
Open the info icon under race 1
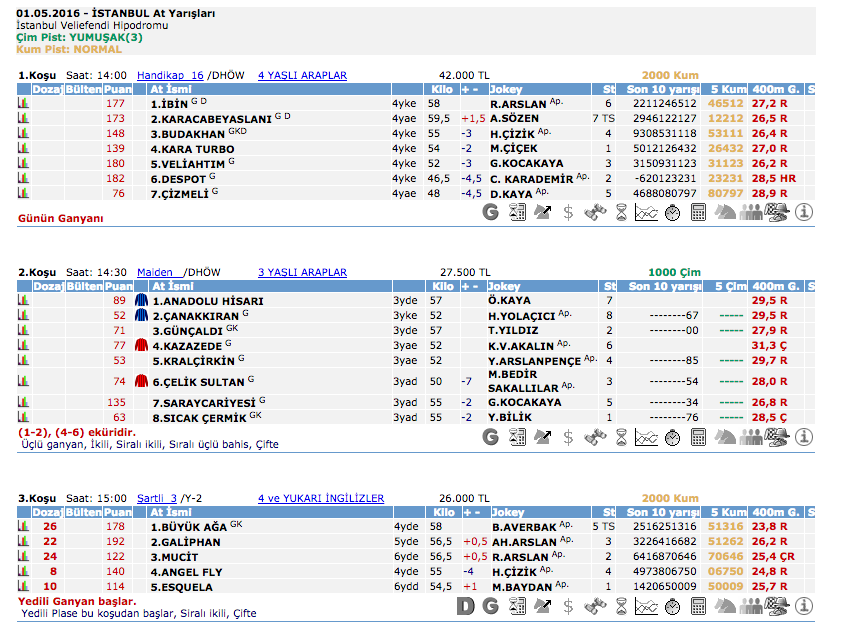803,212
